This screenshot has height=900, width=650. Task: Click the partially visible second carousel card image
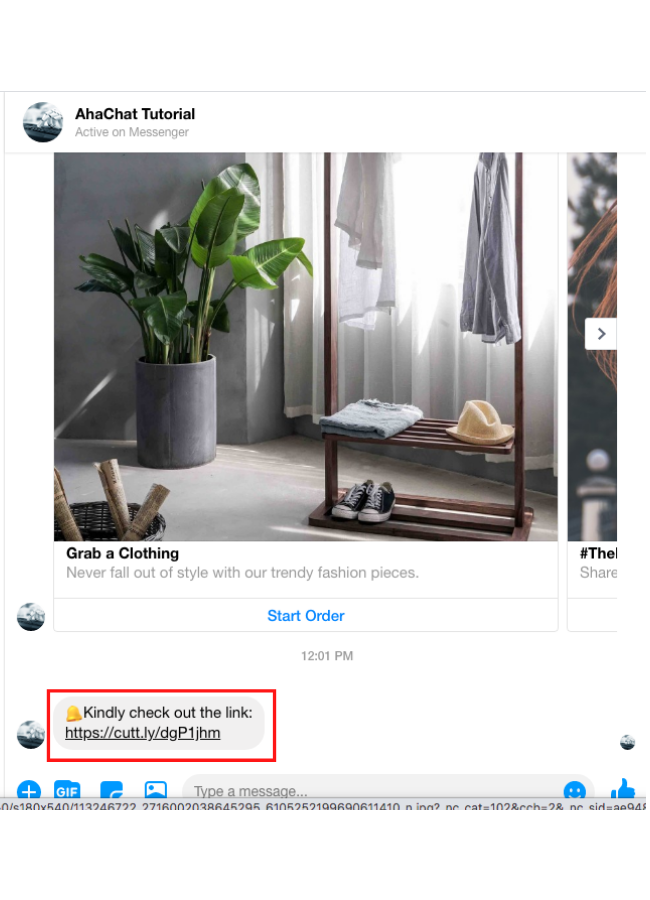pos(592,346)
